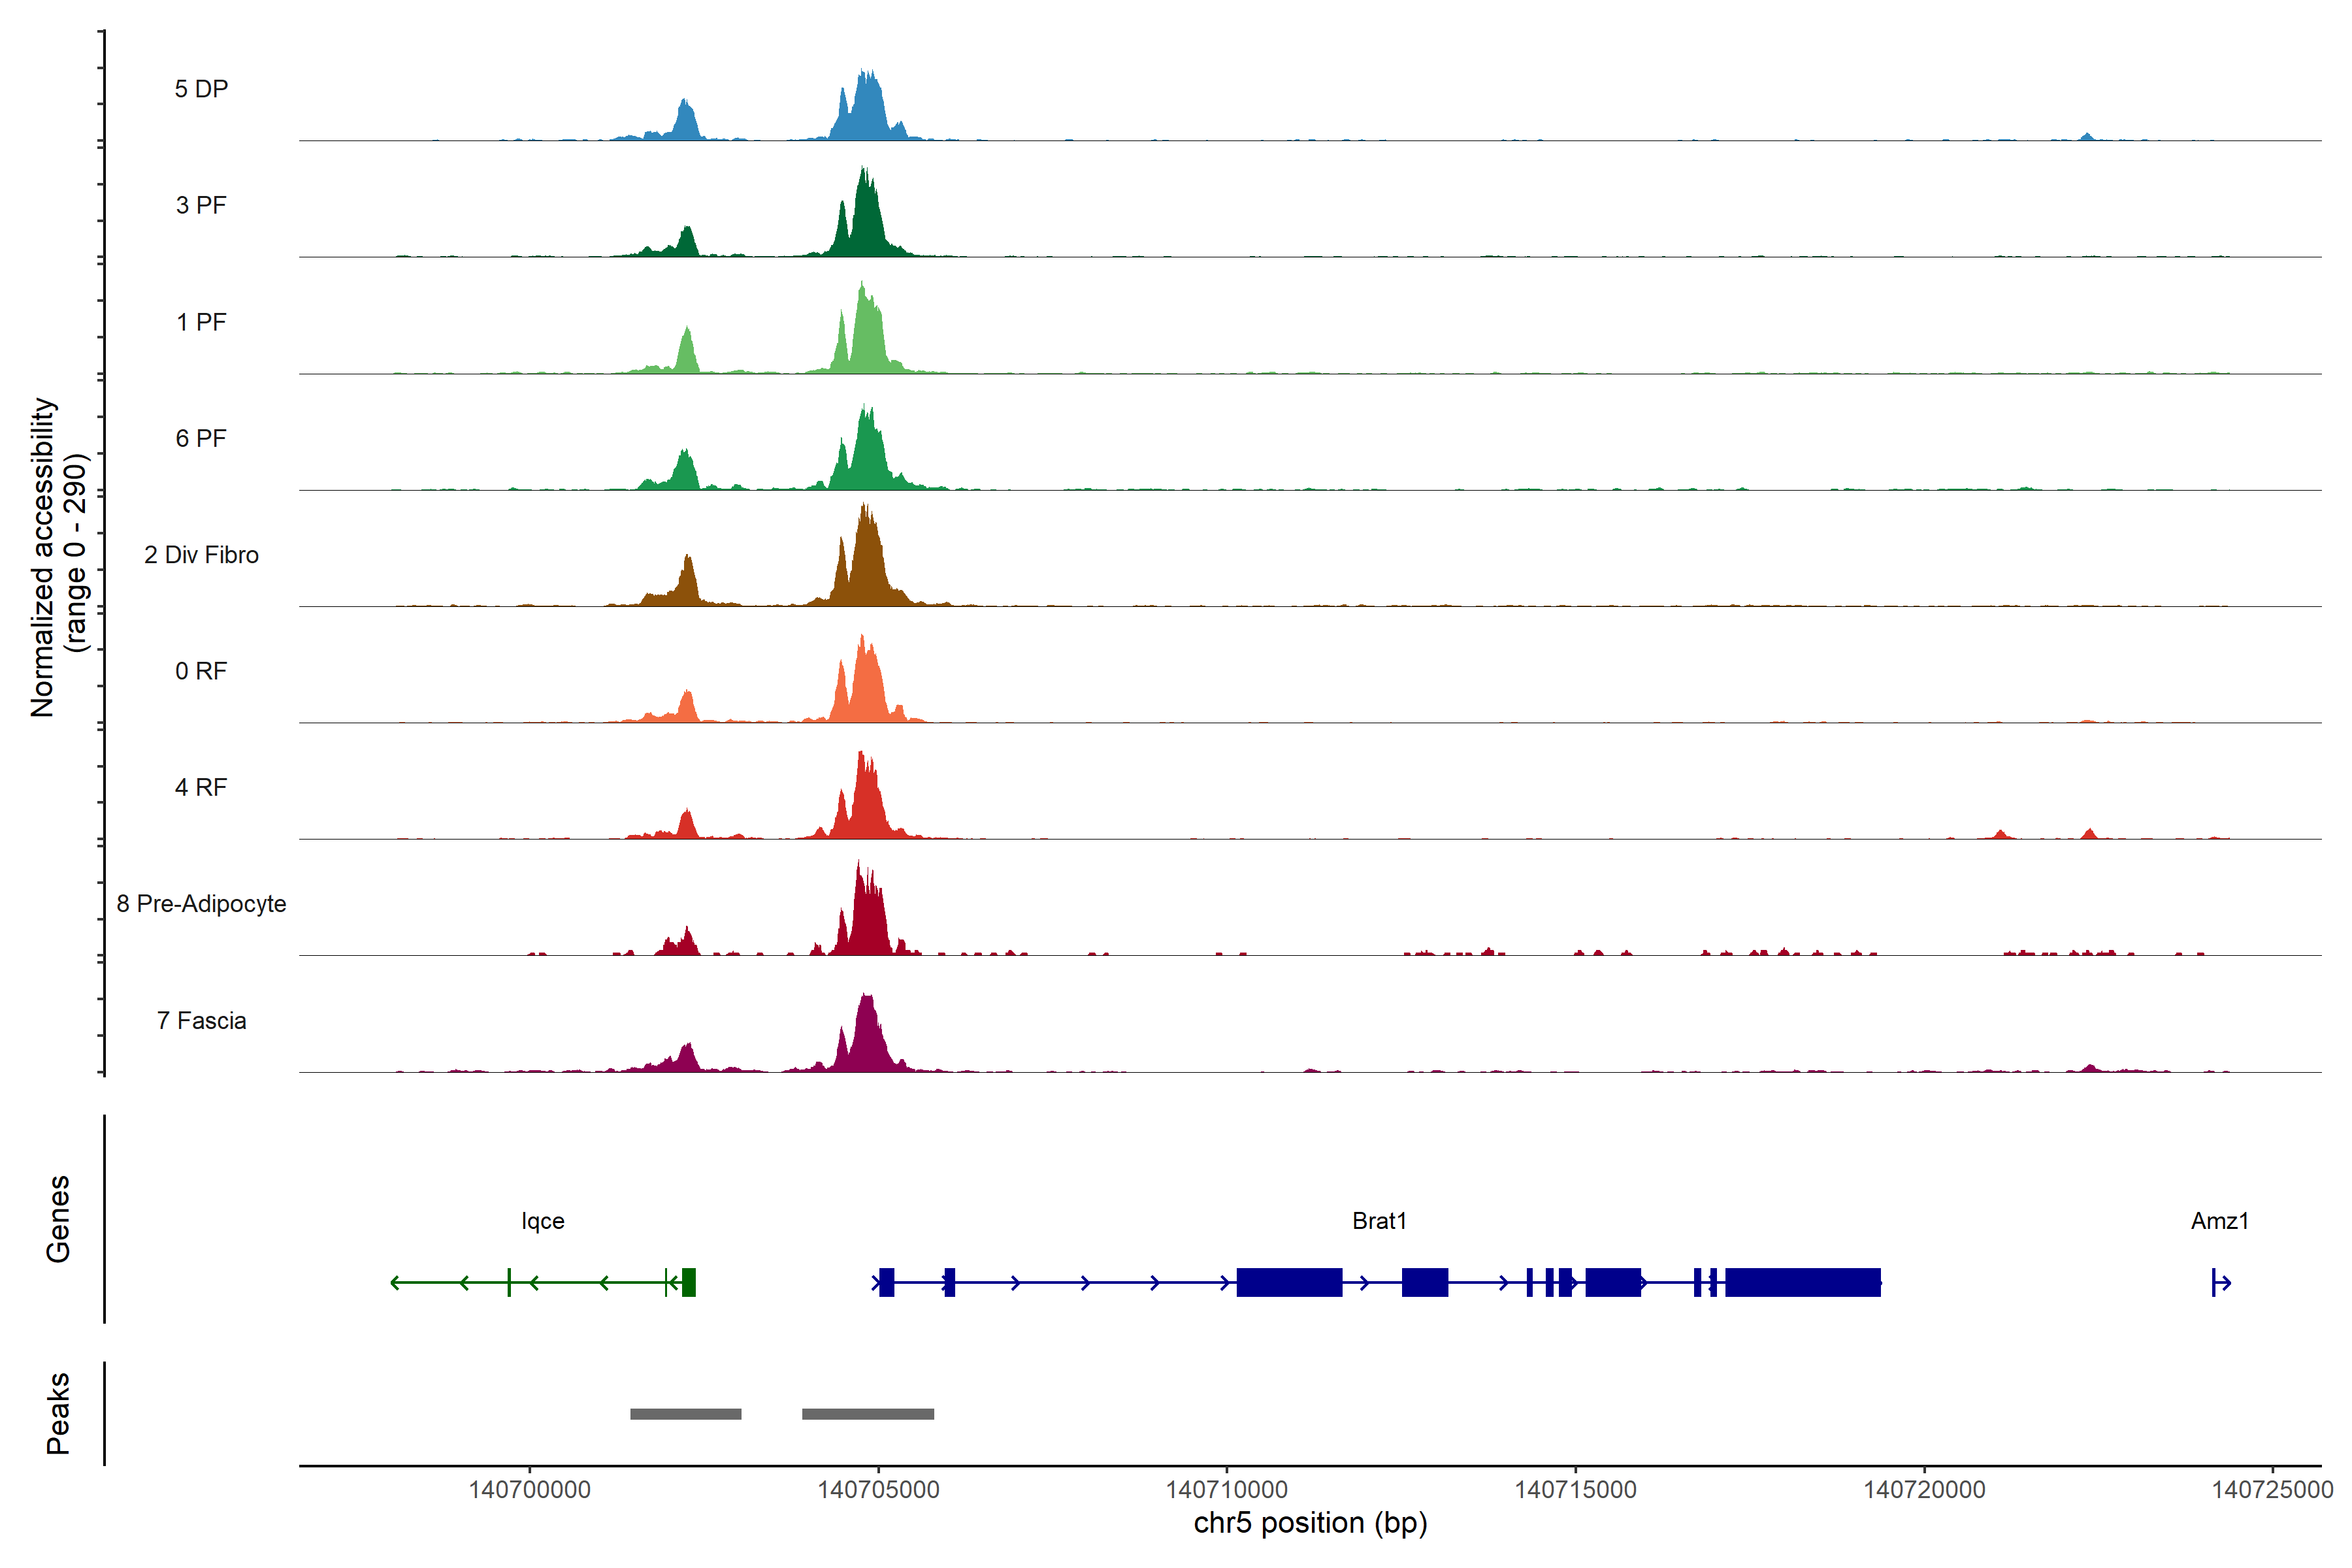The width and height of the screenshot is (2352, 1568).
Task: Click the Brat1 gene name
Action: coord(1379,1221)
